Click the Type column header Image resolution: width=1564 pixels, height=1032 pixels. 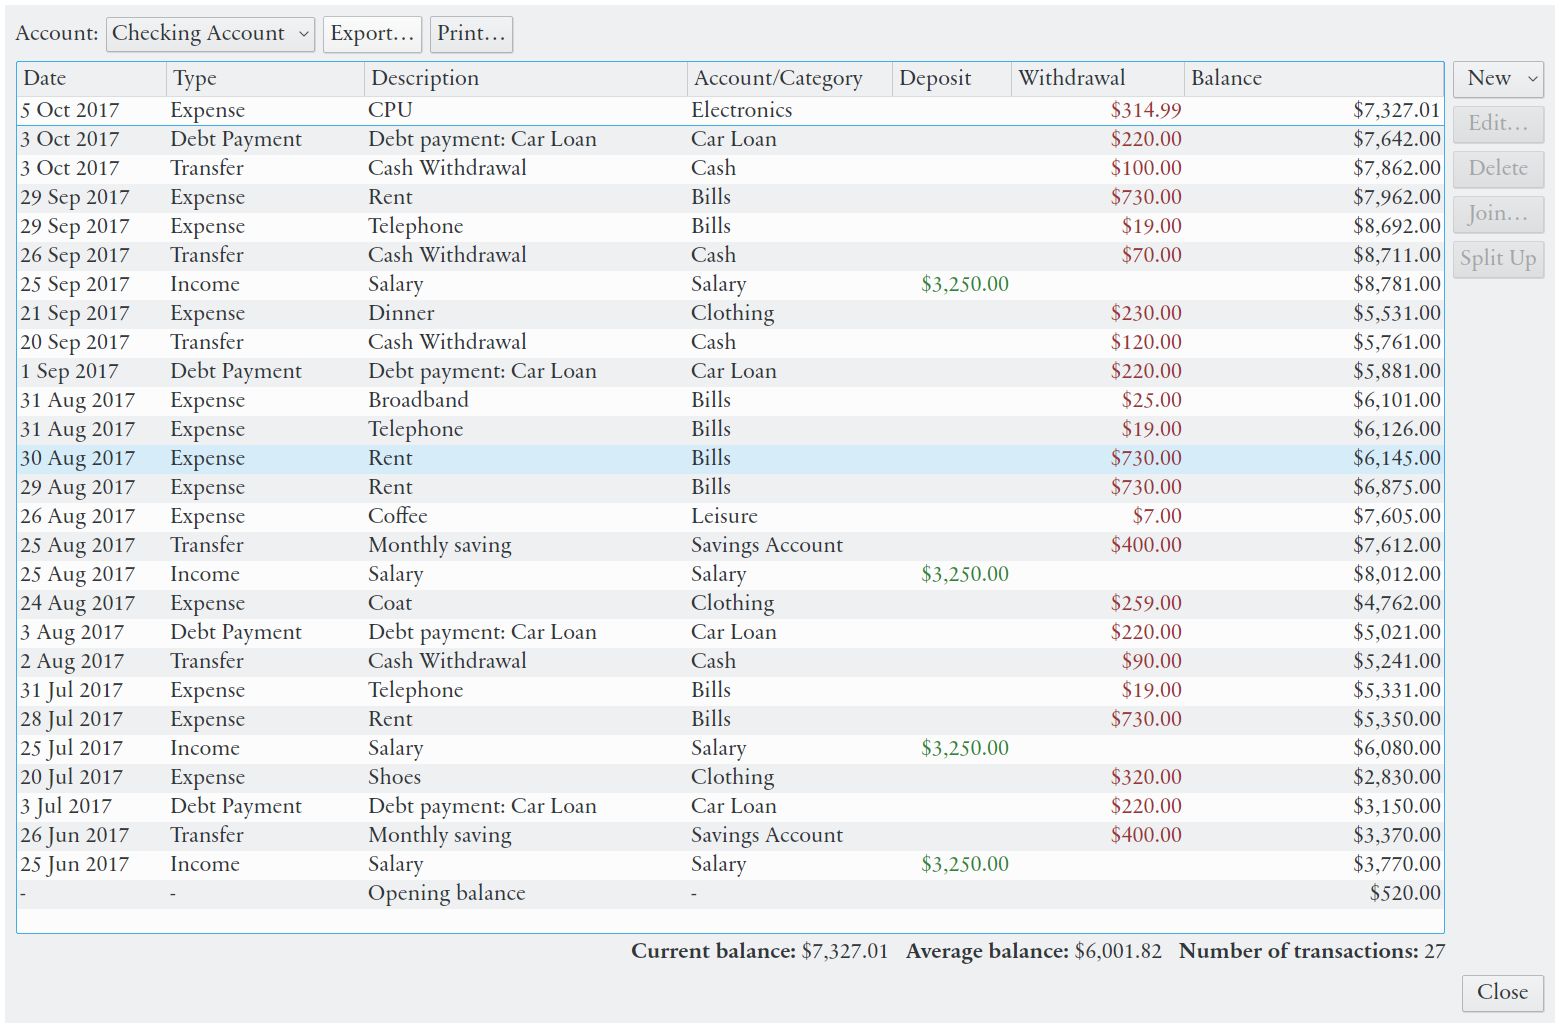(265, 79)
